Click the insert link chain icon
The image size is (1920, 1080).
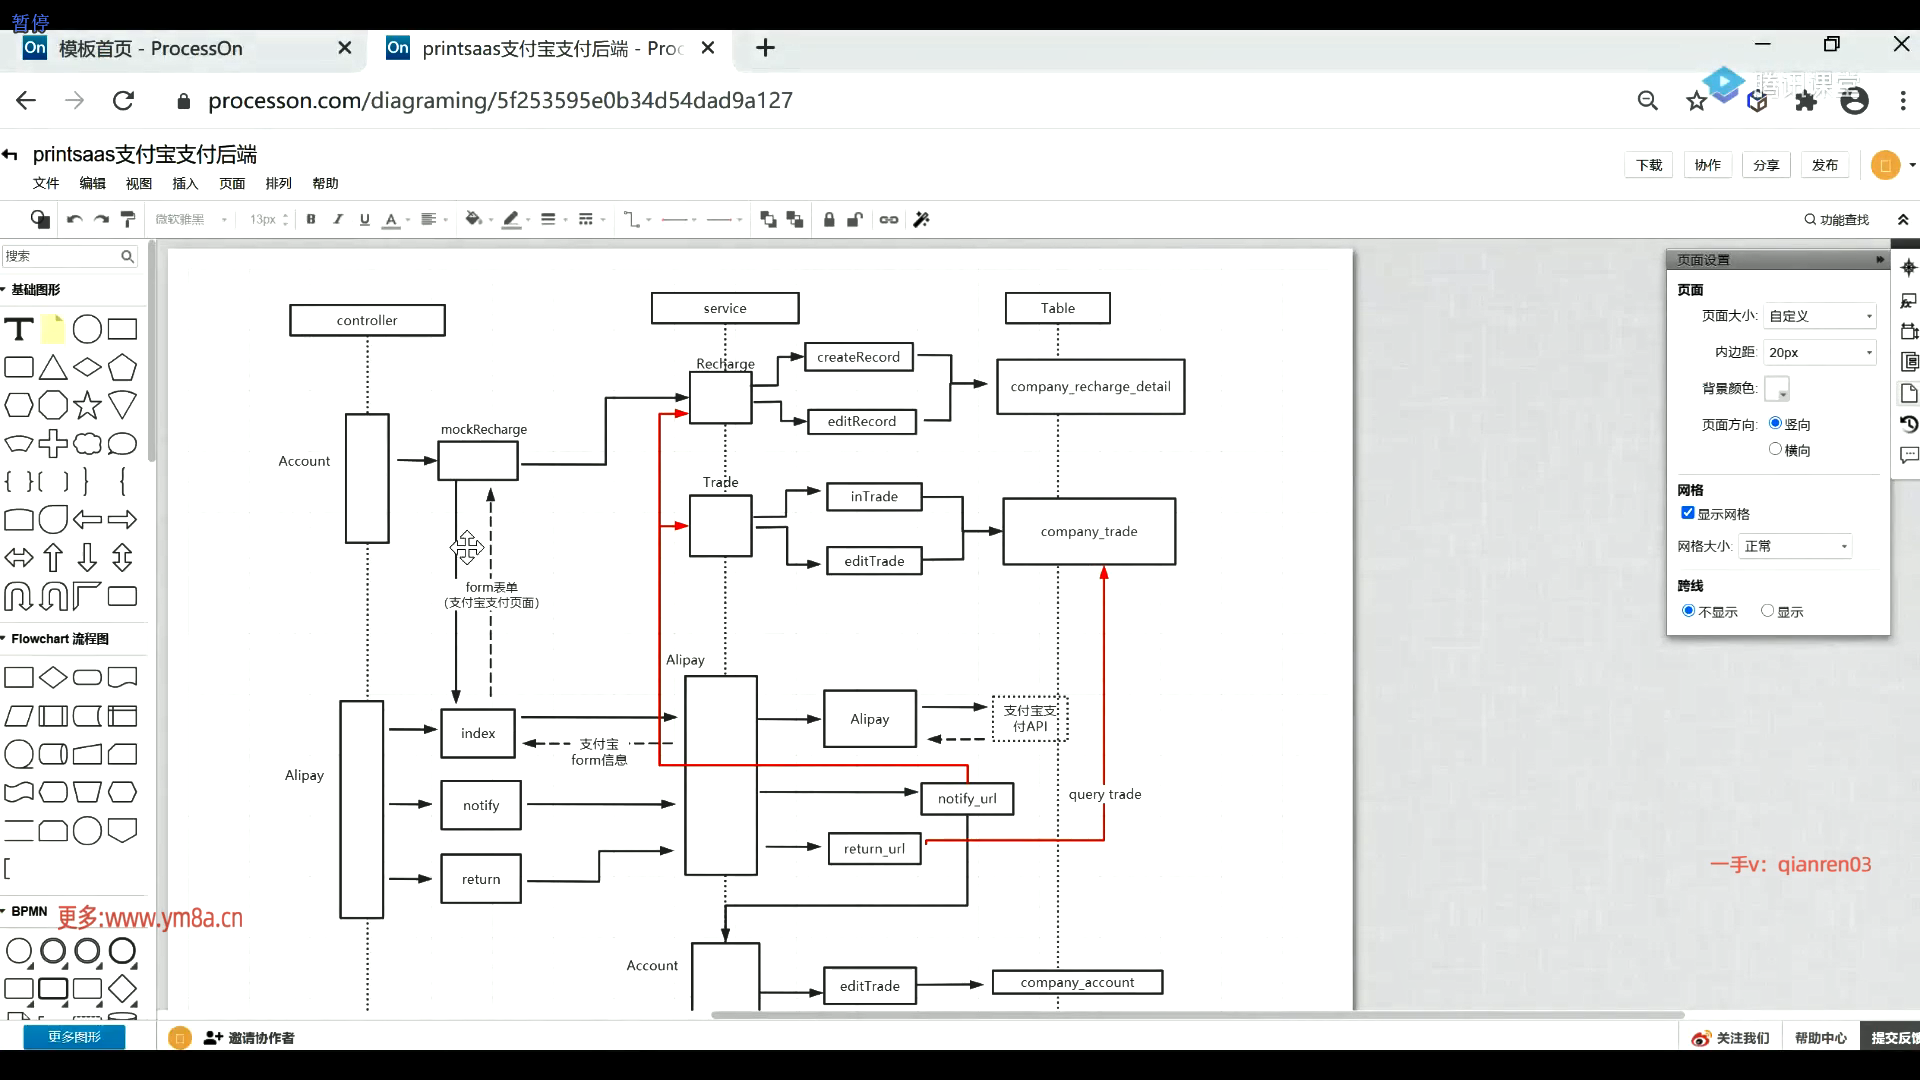pyautogui.click(x=889, y=219)
